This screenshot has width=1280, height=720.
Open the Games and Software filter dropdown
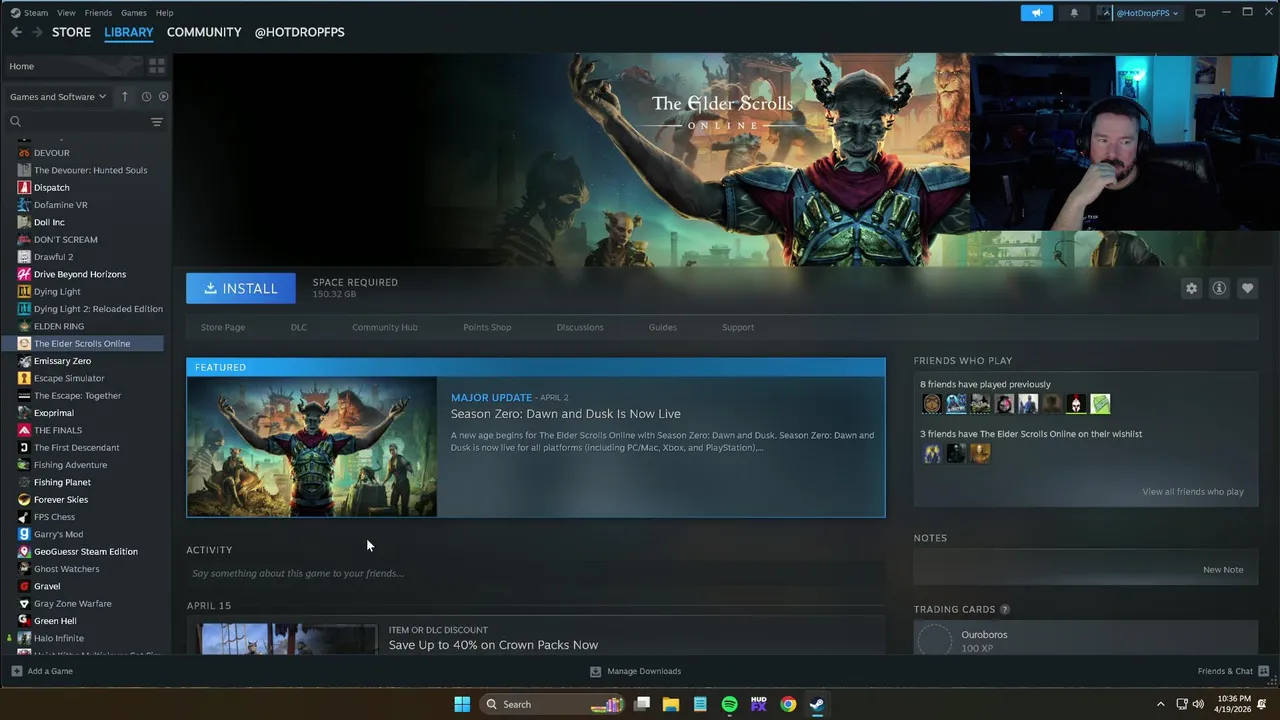pos(58,97)
